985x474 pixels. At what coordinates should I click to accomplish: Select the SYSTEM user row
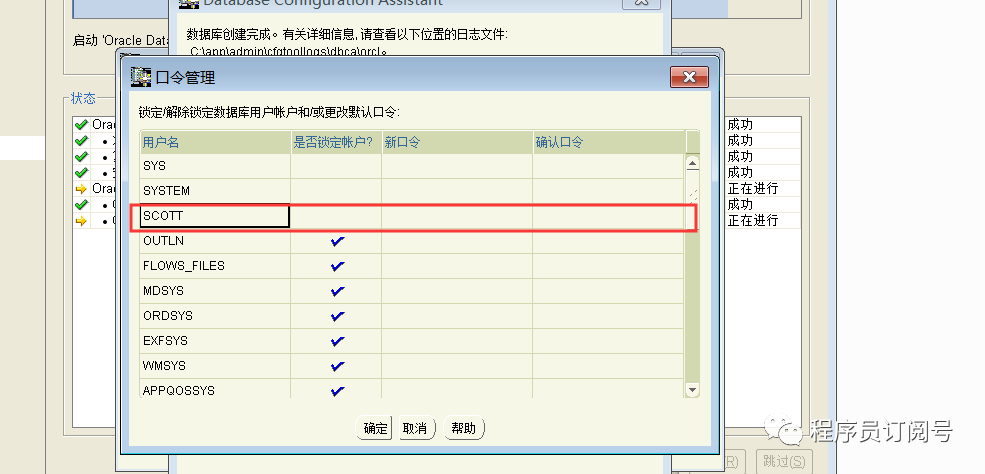tap(411, 191)
